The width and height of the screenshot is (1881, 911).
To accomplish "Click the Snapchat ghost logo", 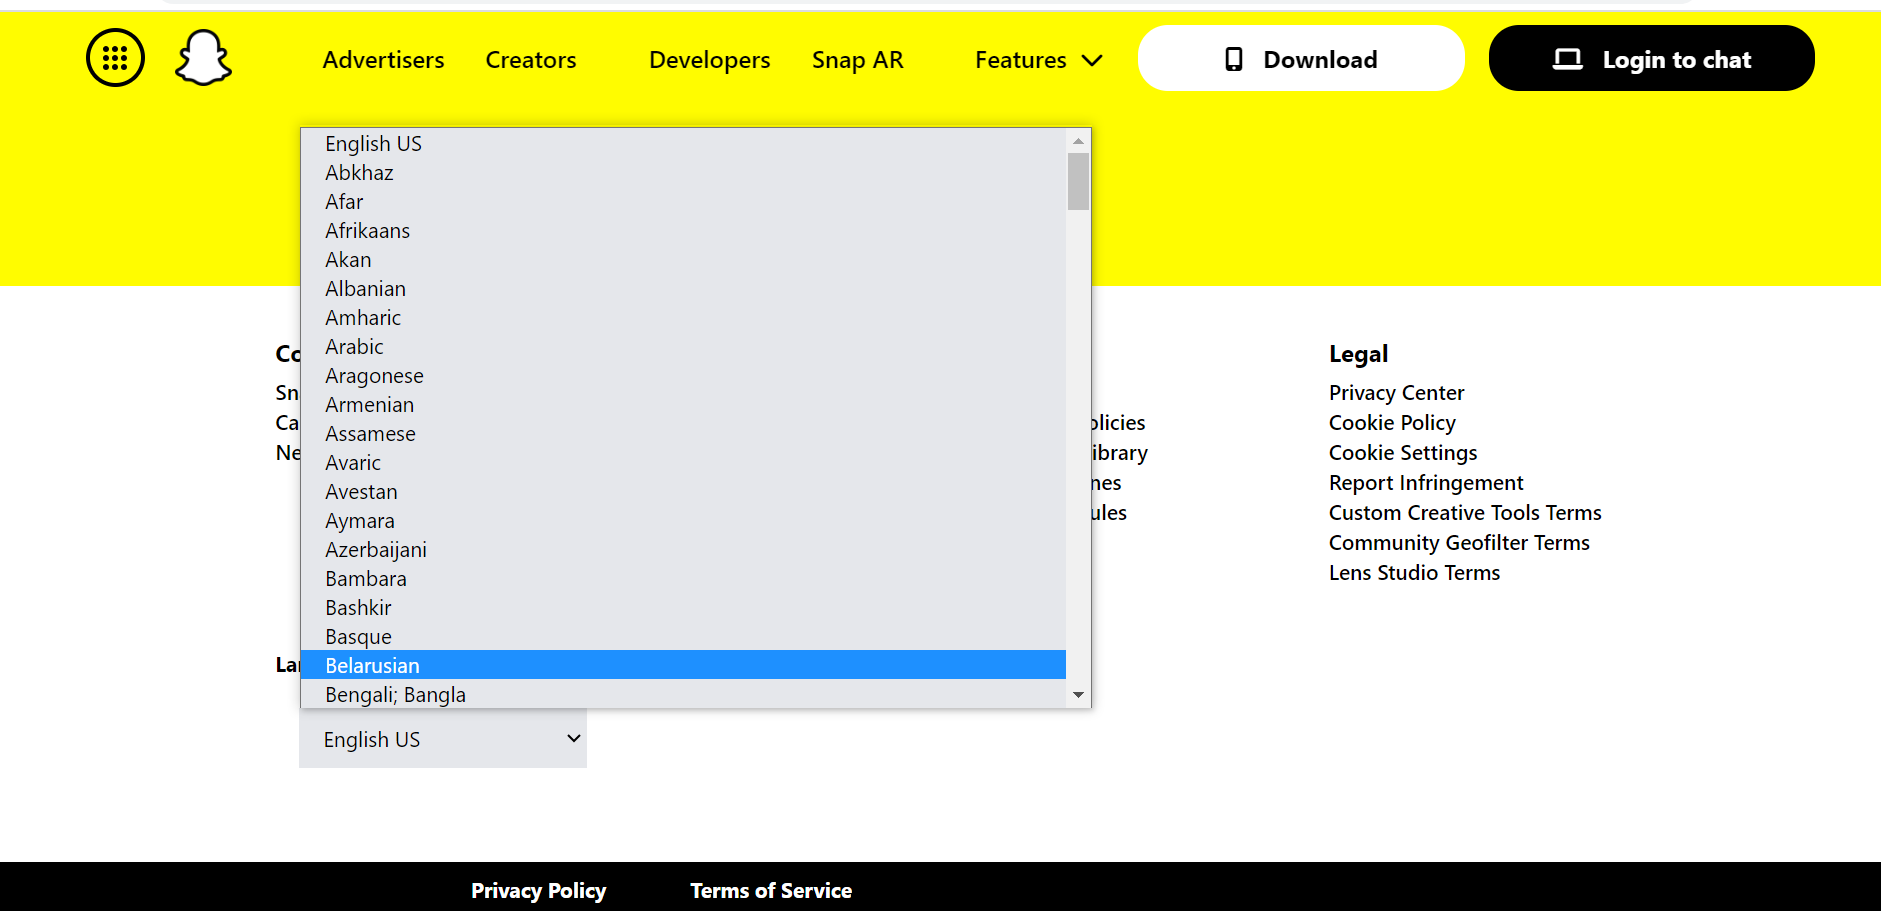I will [203, 58].
